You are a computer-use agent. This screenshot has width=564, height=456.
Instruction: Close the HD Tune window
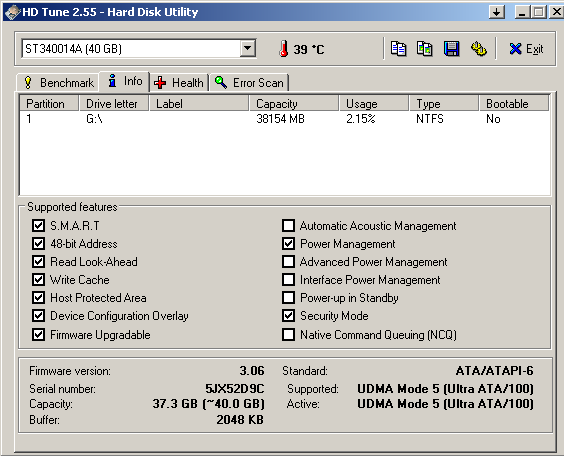(556, 12)
